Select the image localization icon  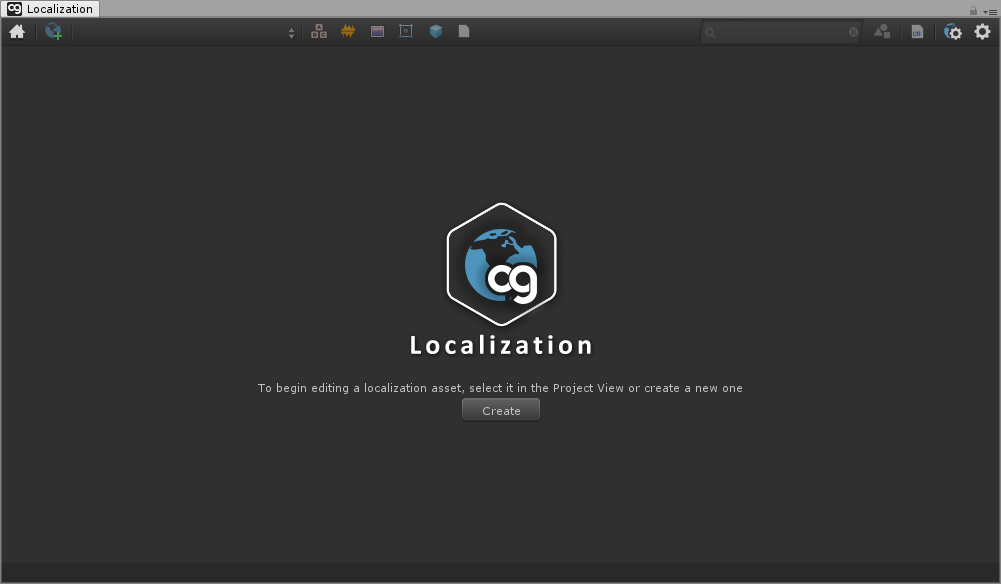[377, 31]
